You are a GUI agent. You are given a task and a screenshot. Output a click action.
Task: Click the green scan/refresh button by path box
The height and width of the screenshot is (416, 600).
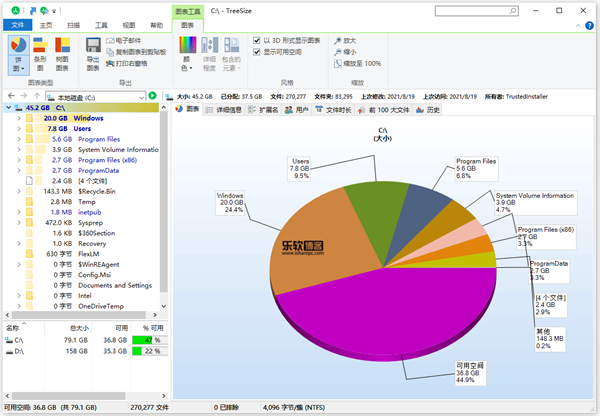(x=152, y=95)
